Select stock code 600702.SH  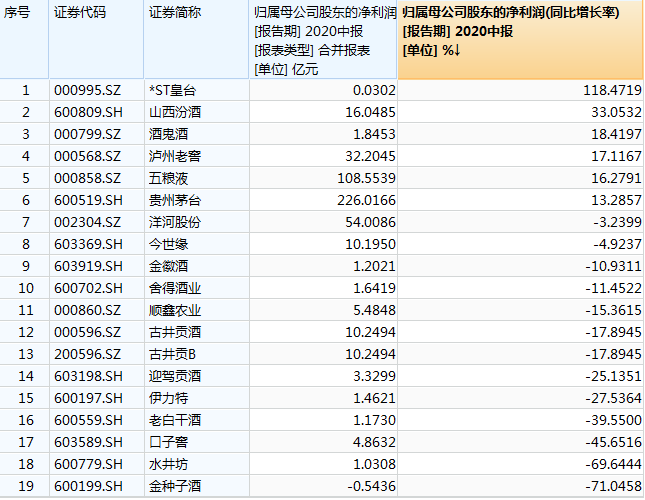coord(88,288)
